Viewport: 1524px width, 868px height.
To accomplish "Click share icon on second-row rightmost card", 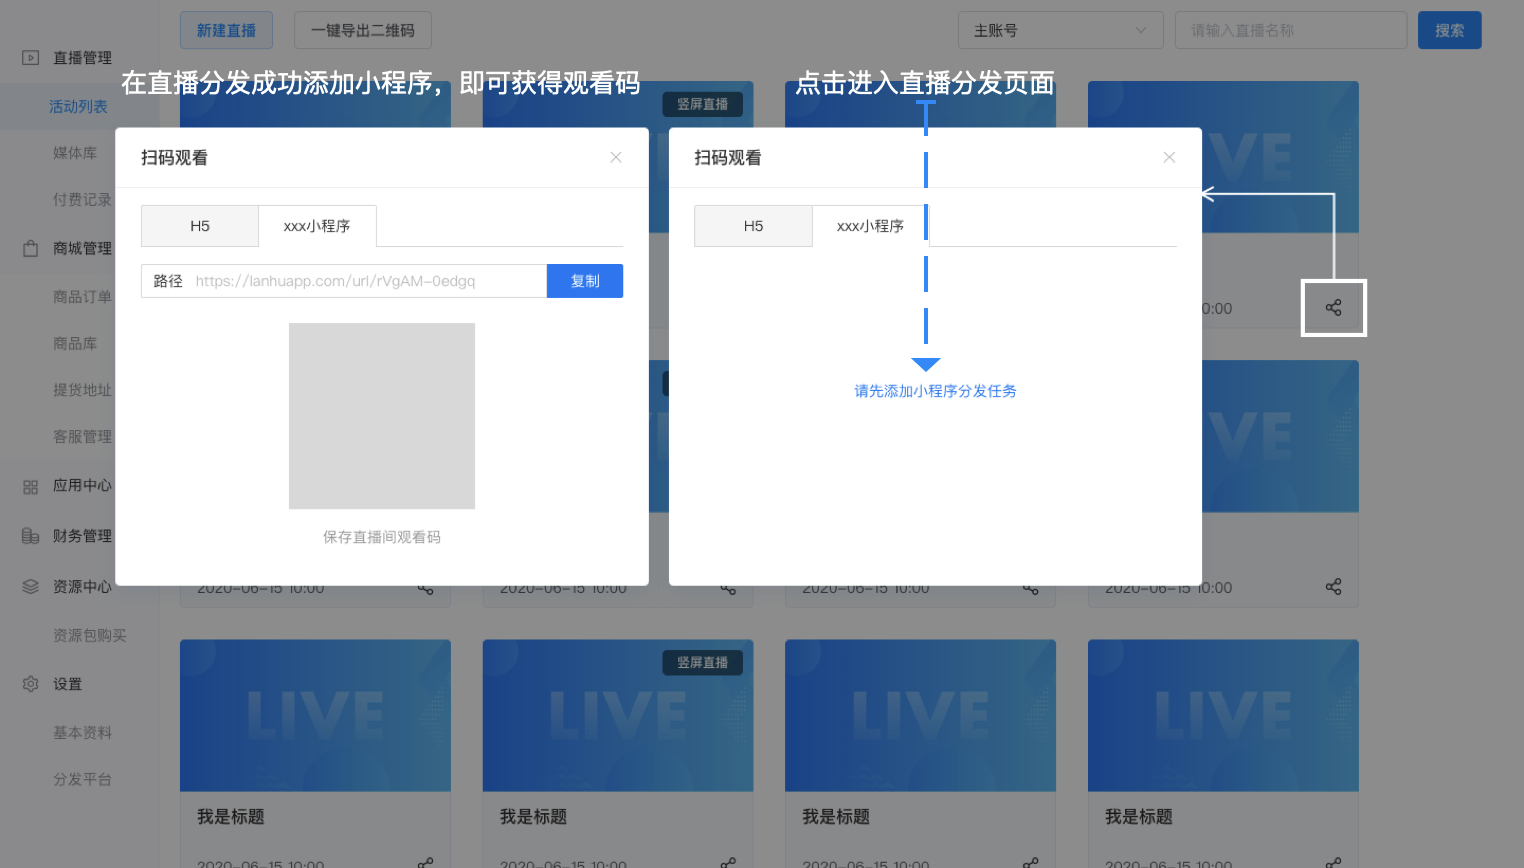I will (x=1333, y=587).
